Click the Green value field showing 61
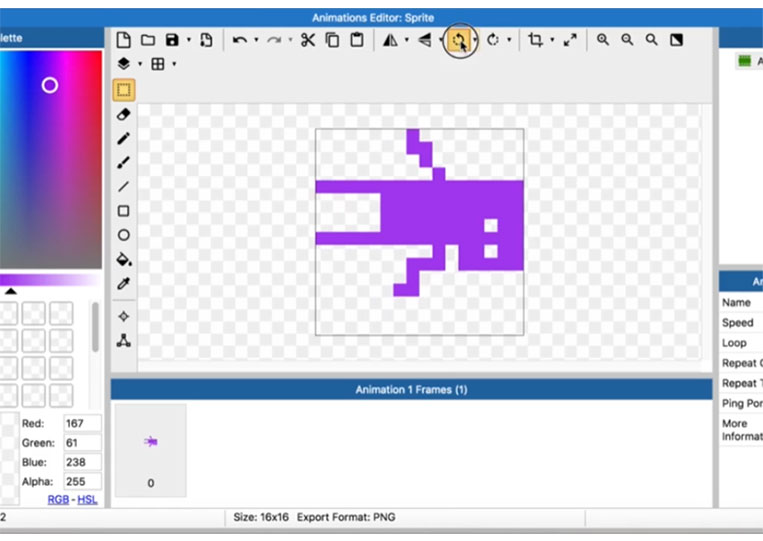 (82, 443)
